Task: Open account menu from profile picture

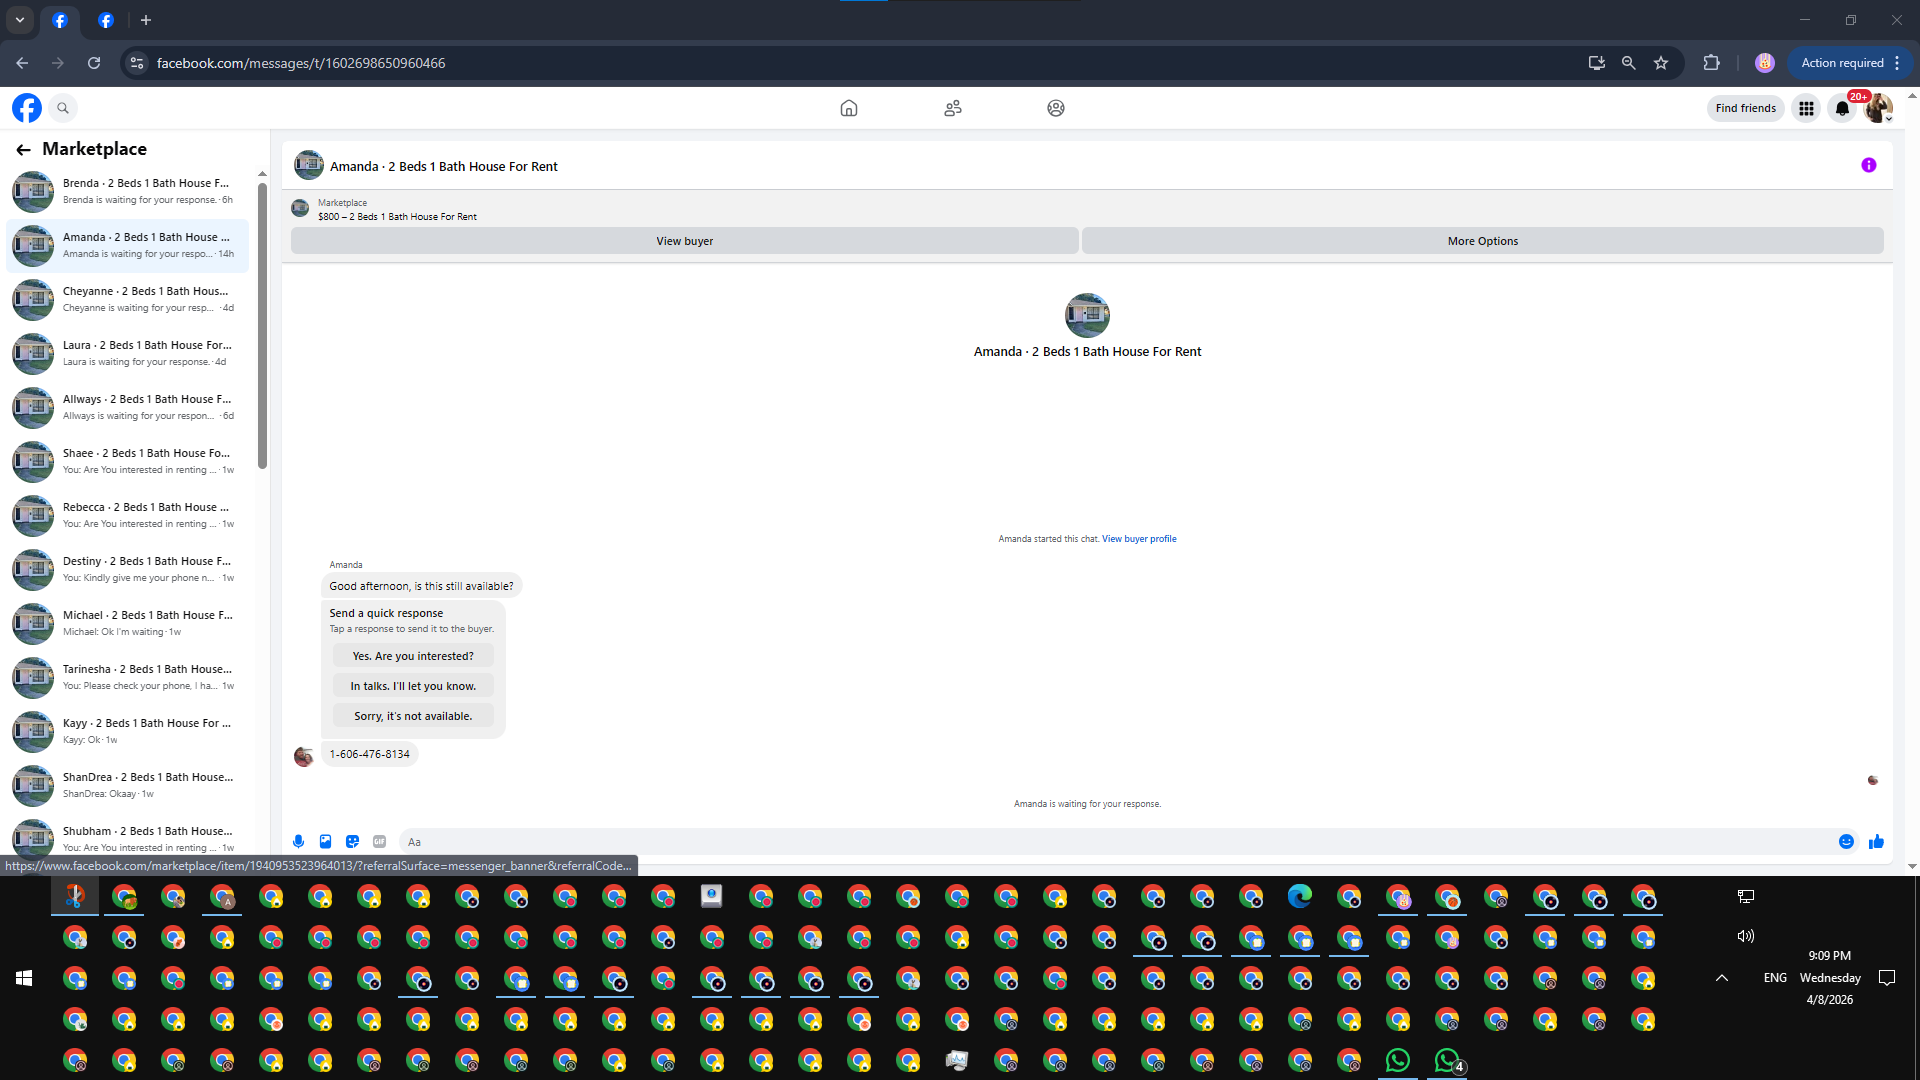Action: [1878, 109]
